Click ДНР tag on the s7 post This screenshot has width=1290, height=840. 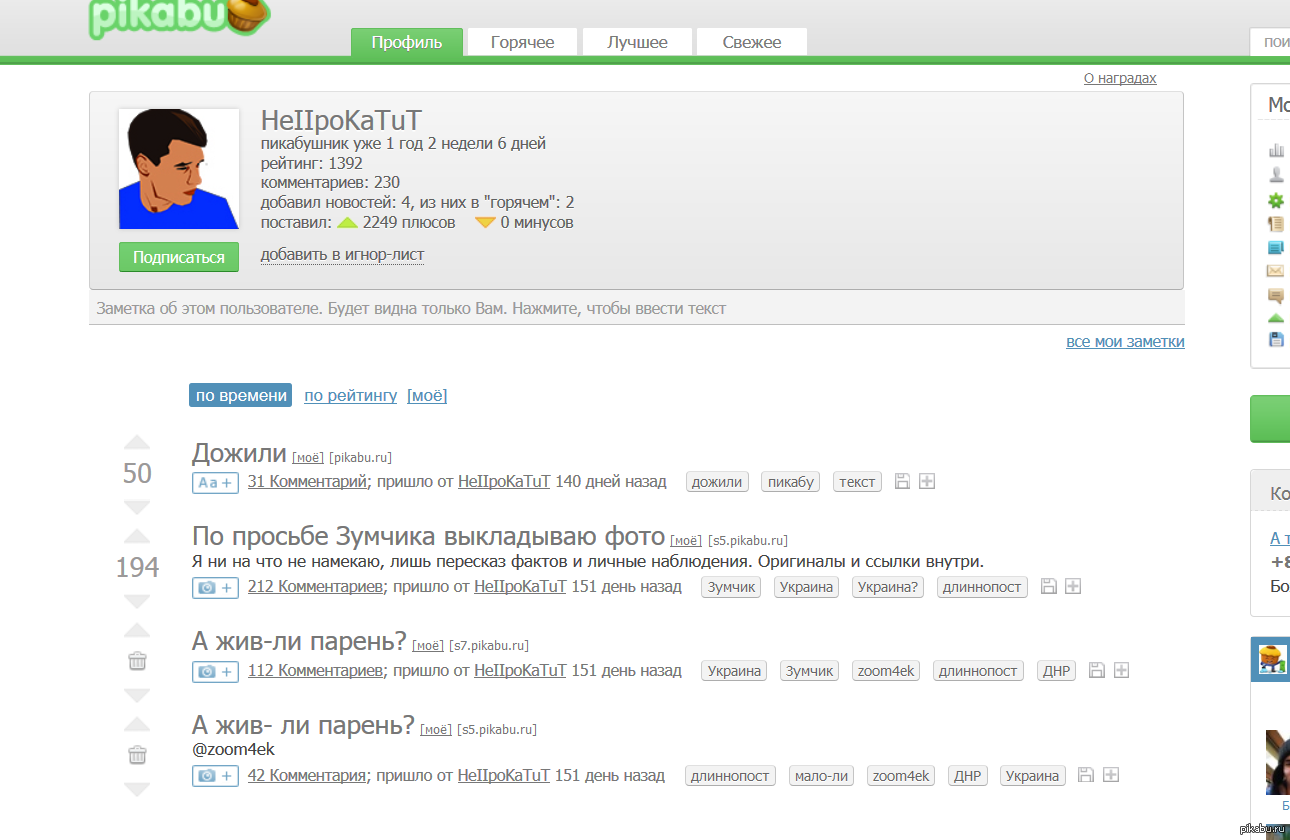pos(1057,671)
